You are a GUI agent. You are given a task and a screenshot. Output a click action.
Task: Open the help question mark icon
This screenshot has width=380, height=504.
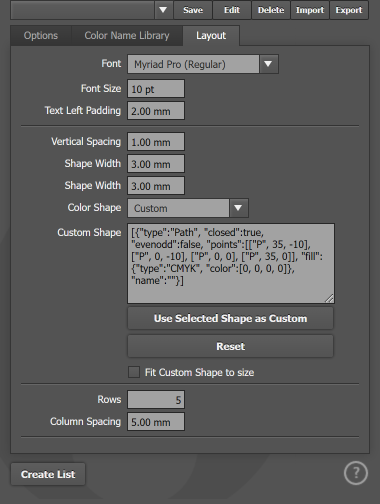click(x=356, y=473)
